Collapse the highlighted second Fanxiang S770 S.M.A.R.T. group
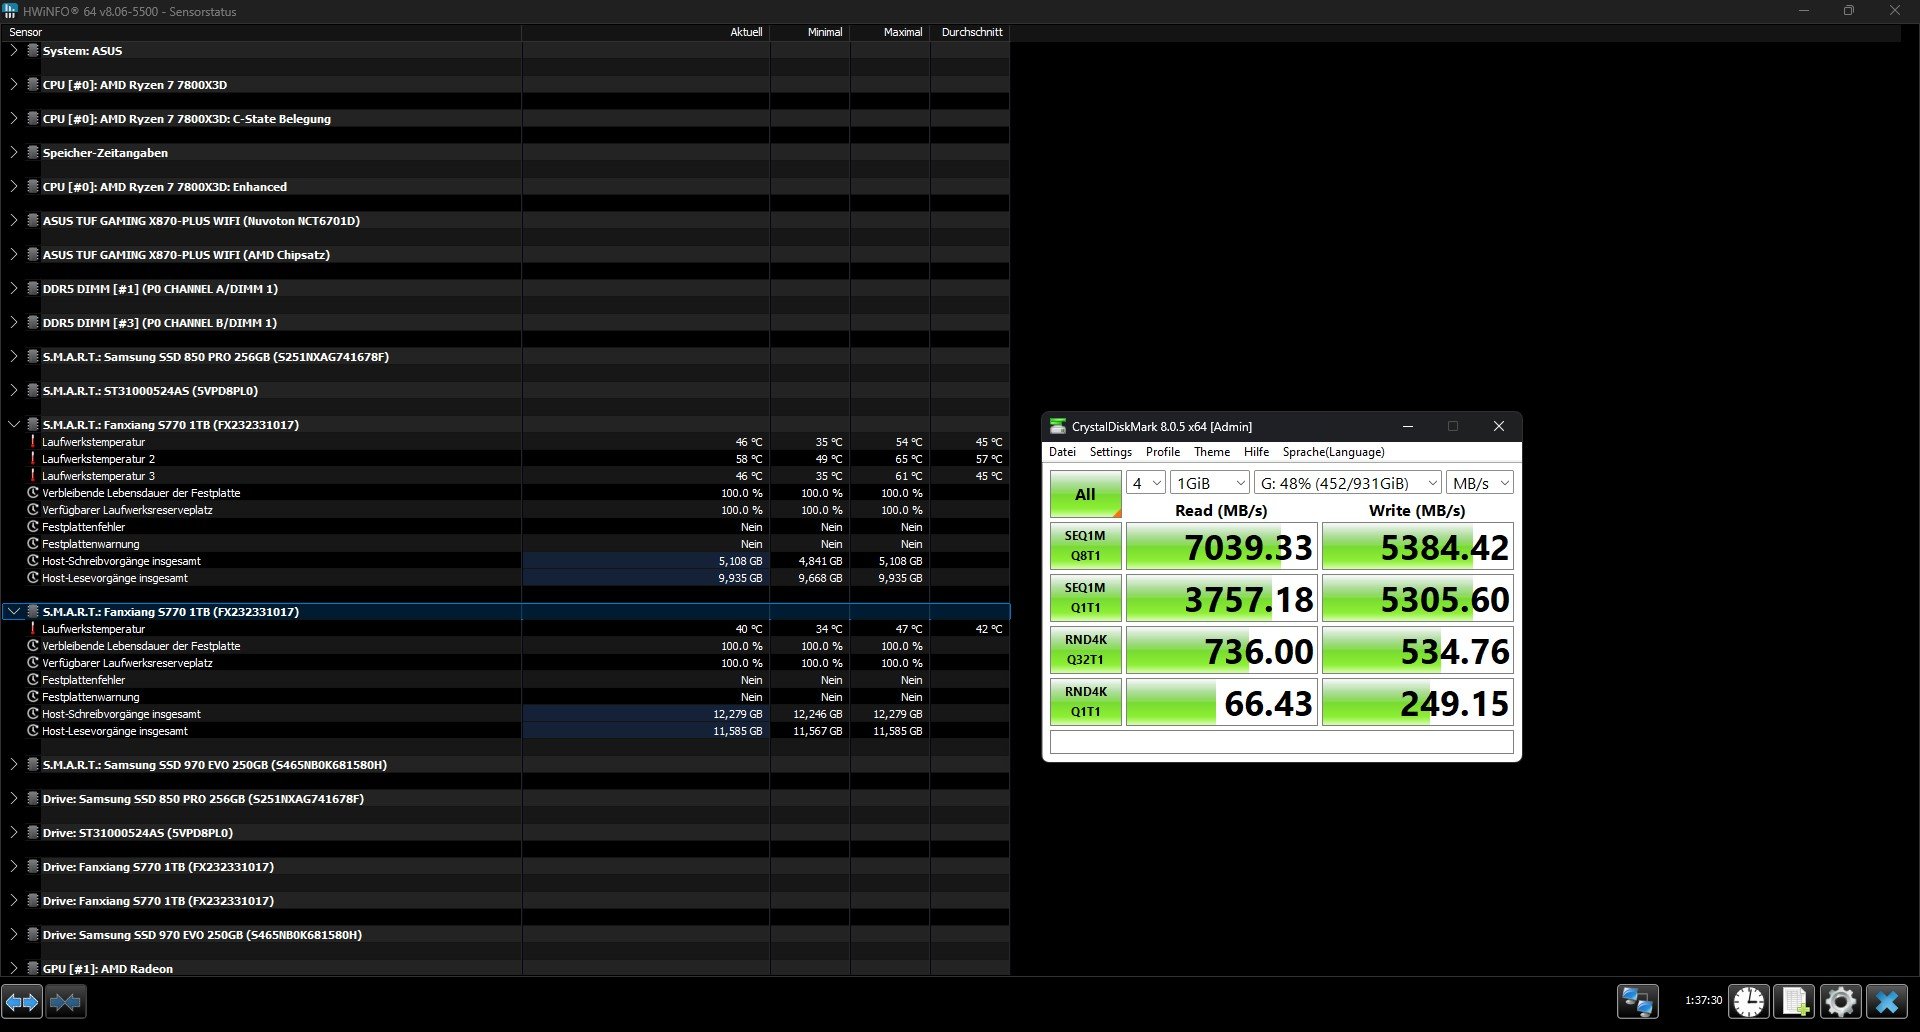Screen dimensions: 1920x1032 point(13,611)
